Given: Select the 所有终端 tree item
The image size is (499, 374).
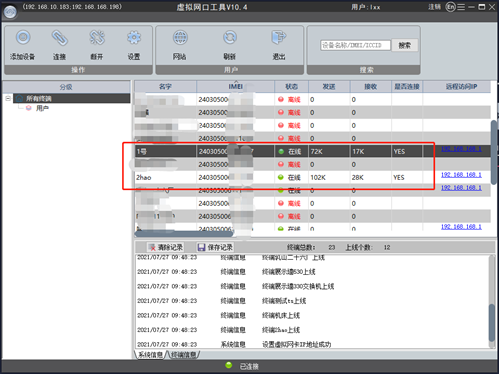Looking at the screenshot, I should coord(72,98).
